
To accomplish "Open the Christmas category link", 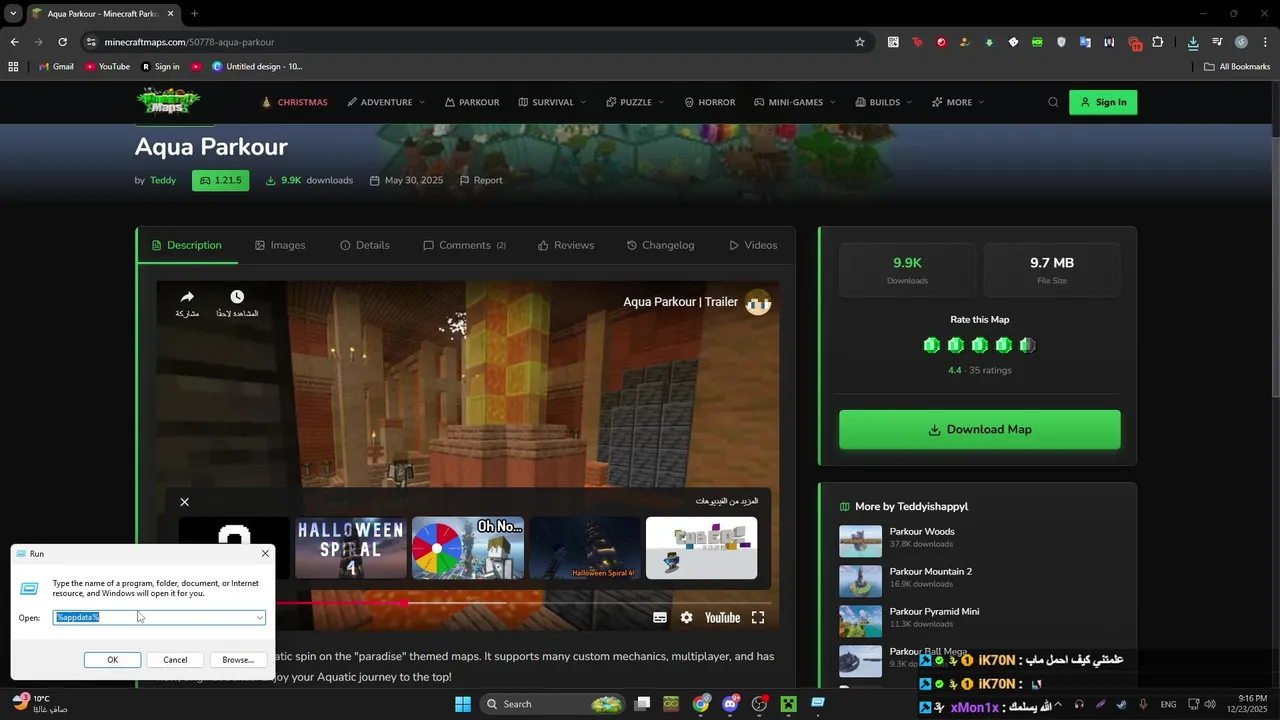I will tap(294, 102).
